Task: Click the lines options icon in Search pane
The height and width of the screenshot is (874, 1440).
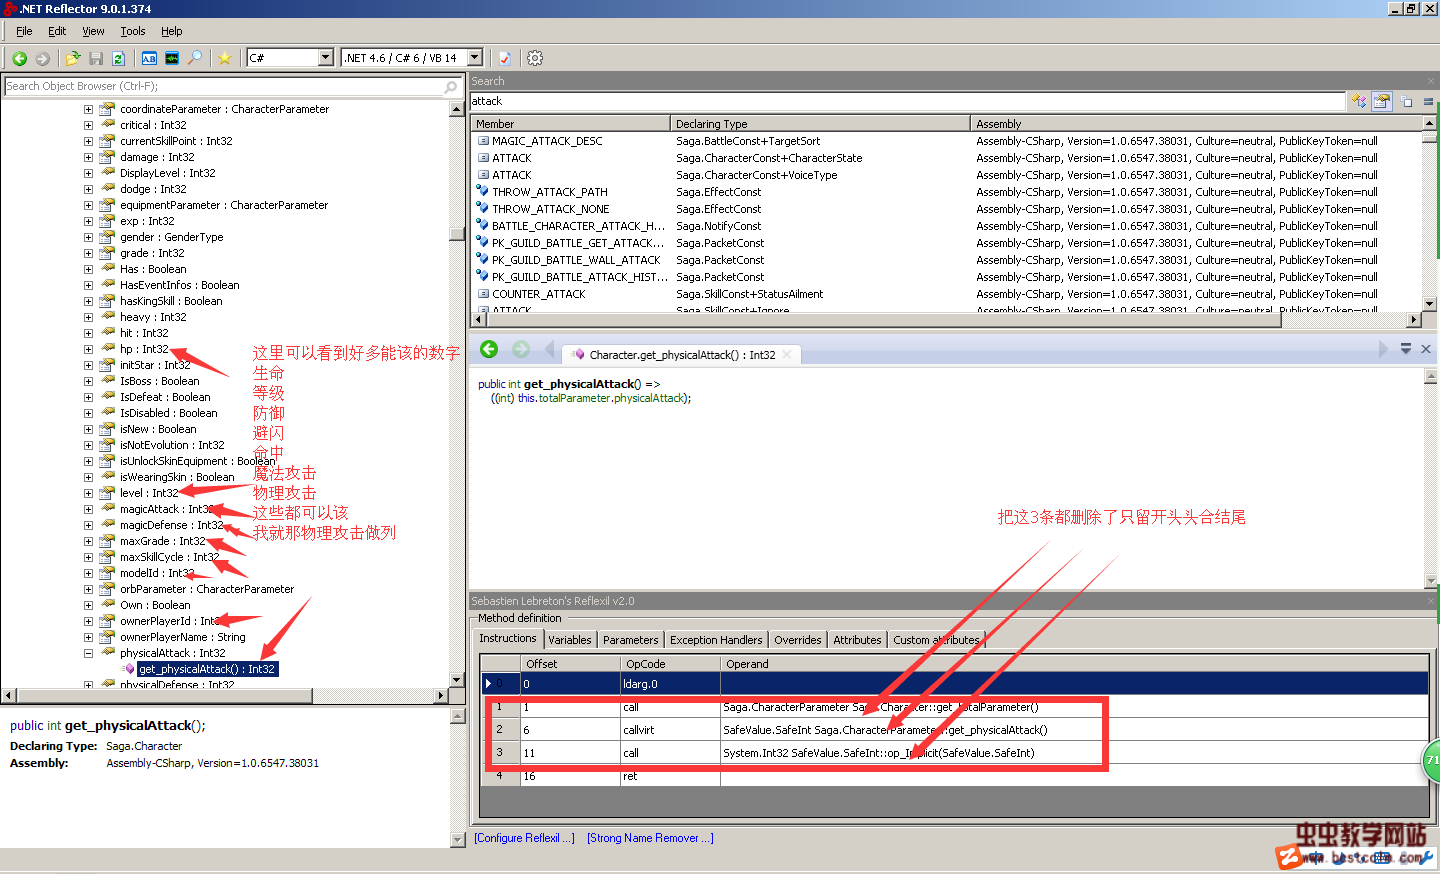Action: click(x=1429, y=101)
